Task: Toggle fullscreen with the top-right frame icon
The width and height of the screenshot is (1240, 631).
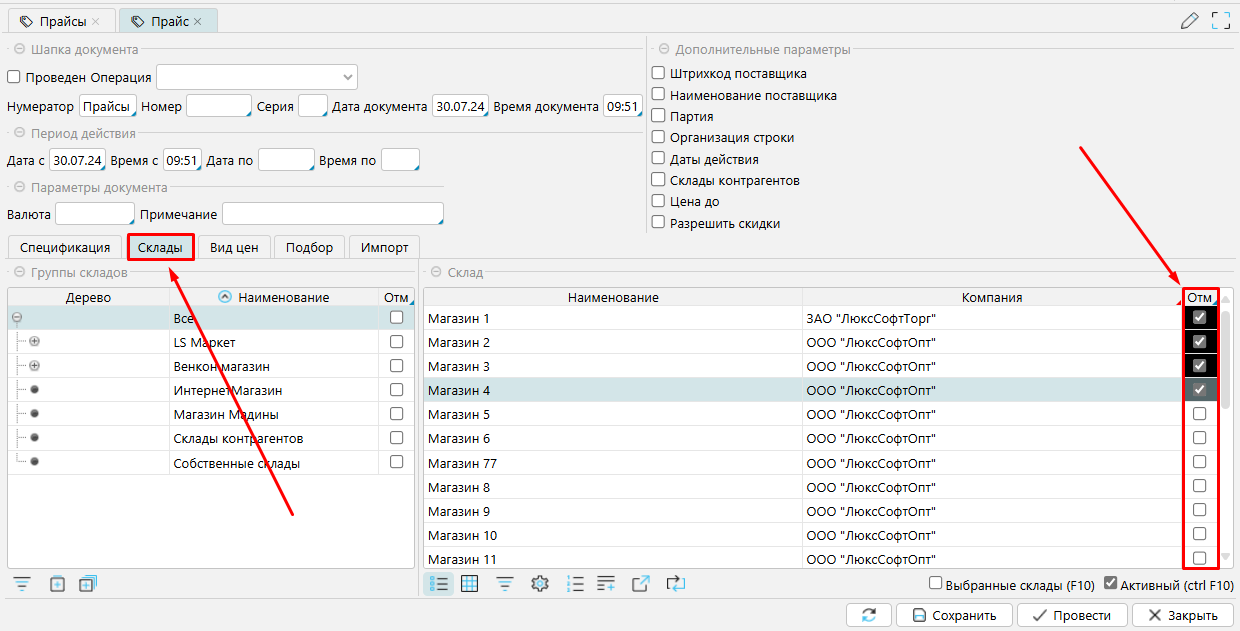Action: point(1220,20)
